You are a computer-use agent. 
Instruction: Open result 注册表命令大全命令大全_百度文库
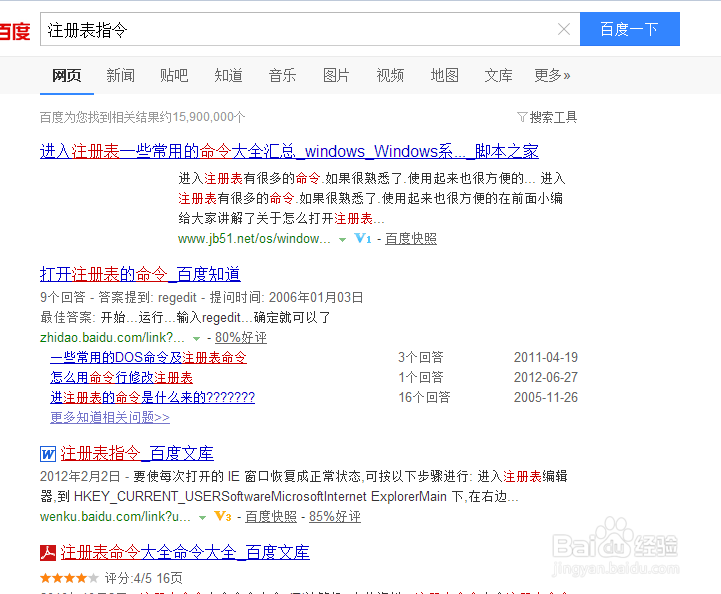[x=185, y=552]
